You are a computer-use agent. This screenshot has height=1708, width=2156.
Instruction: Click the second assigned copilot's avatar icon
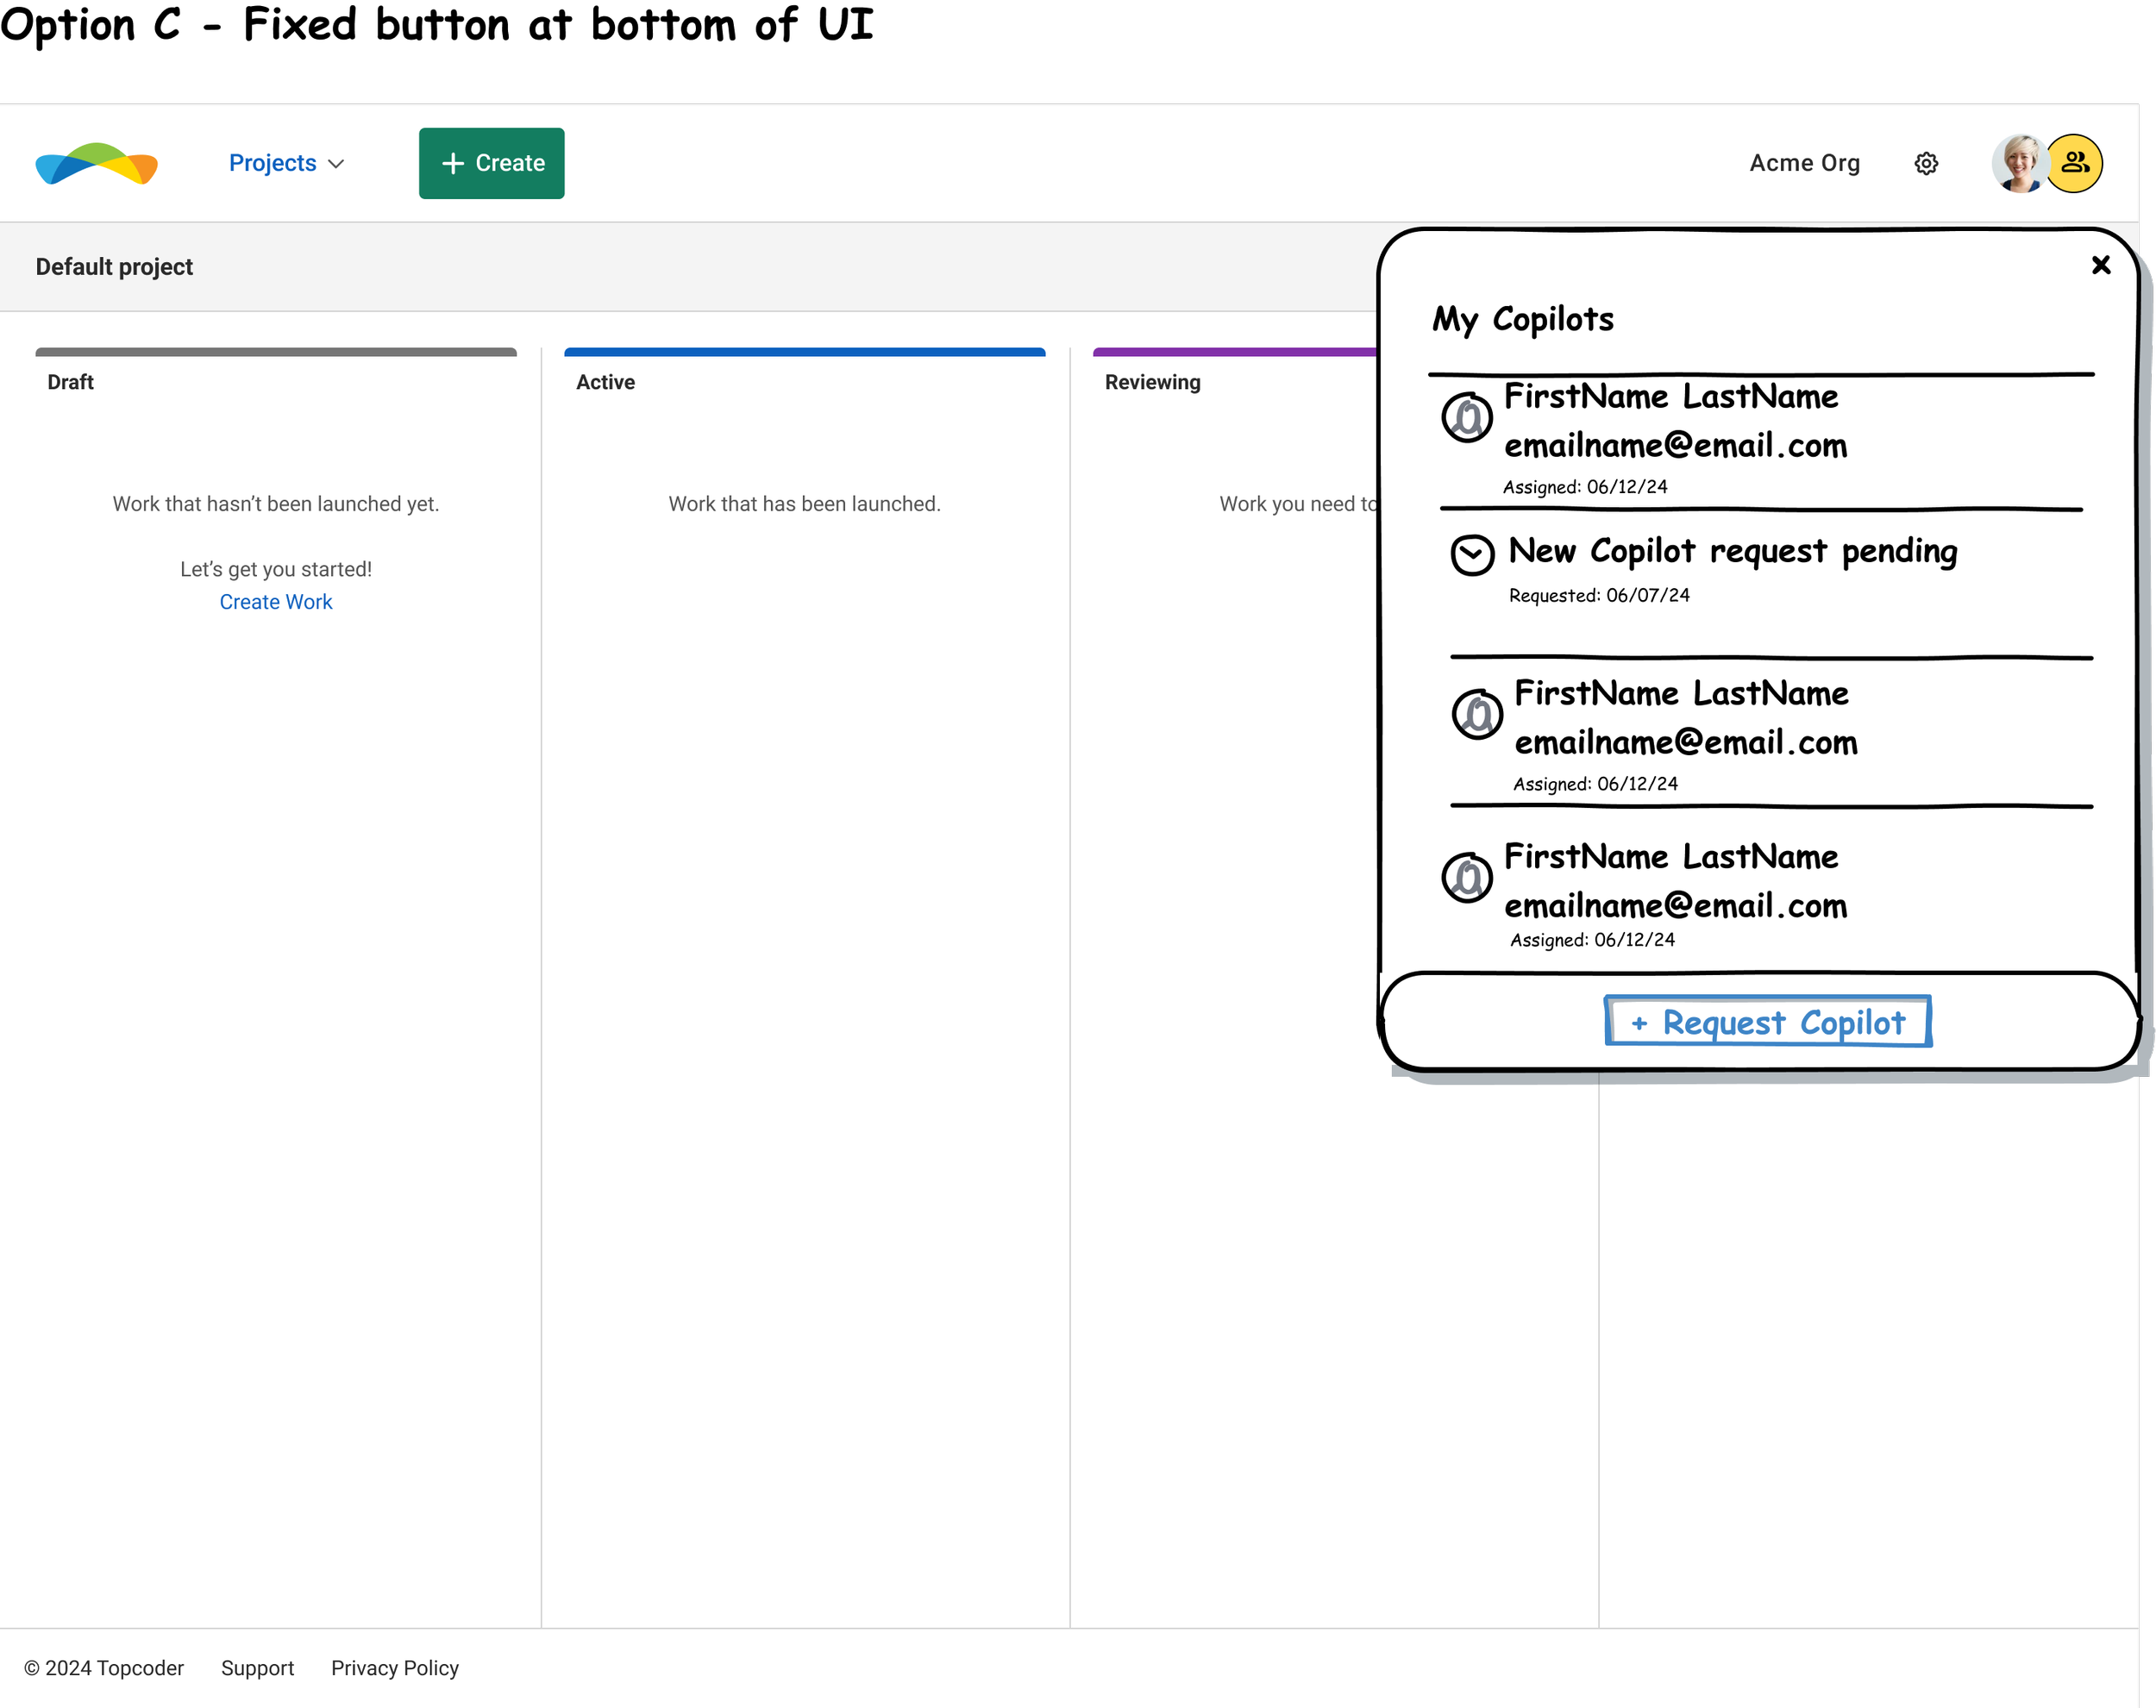pos(1477,714)
